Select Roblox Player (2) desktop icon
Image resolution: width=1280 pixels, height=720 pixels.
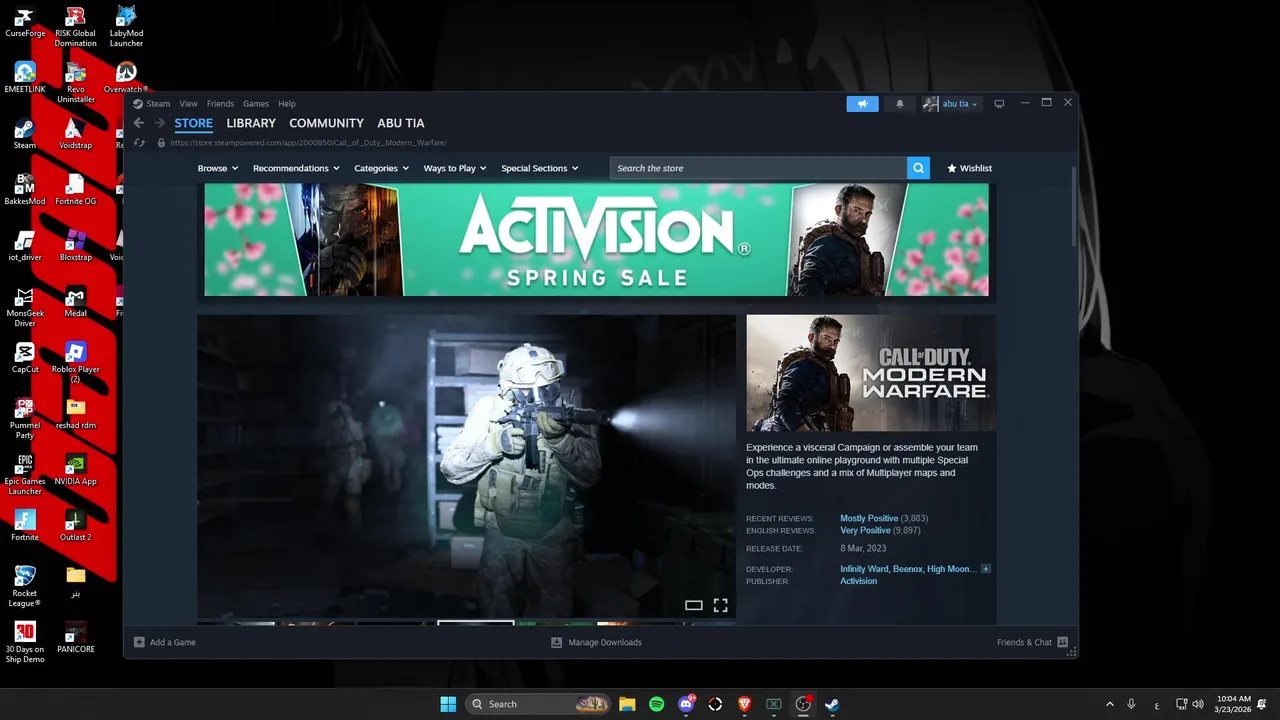pyautogui.click(x=75, y=362)
